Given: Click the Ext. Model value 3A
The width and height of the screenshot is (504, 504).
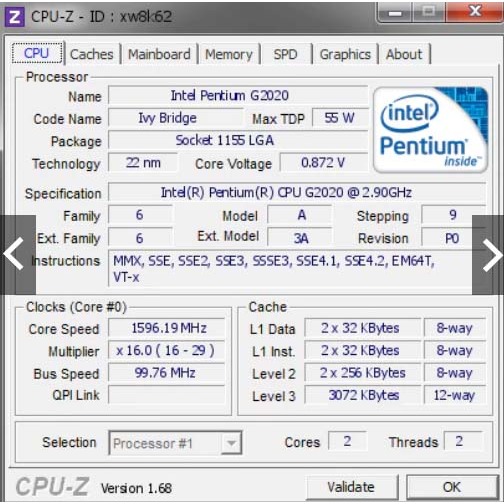Looking at the screenshot, I should 300,238.
